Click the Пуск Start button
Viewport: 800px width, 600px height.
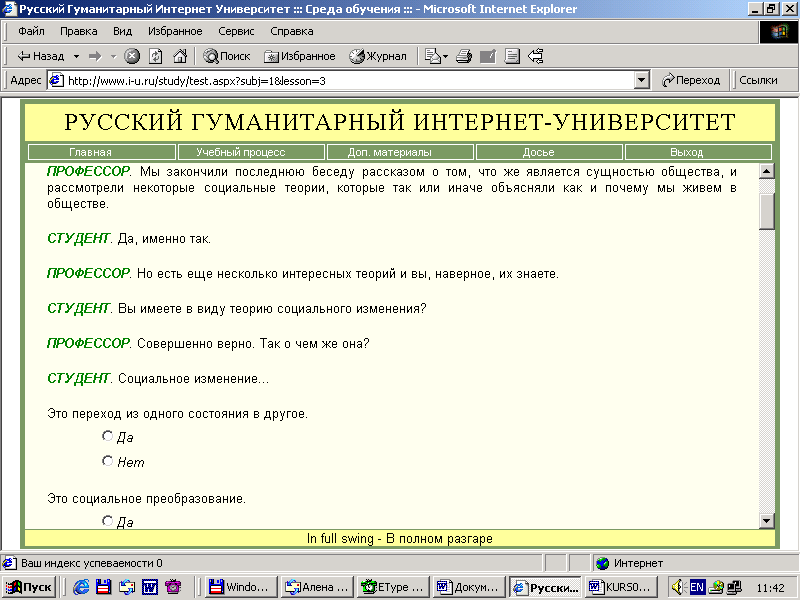29,587
